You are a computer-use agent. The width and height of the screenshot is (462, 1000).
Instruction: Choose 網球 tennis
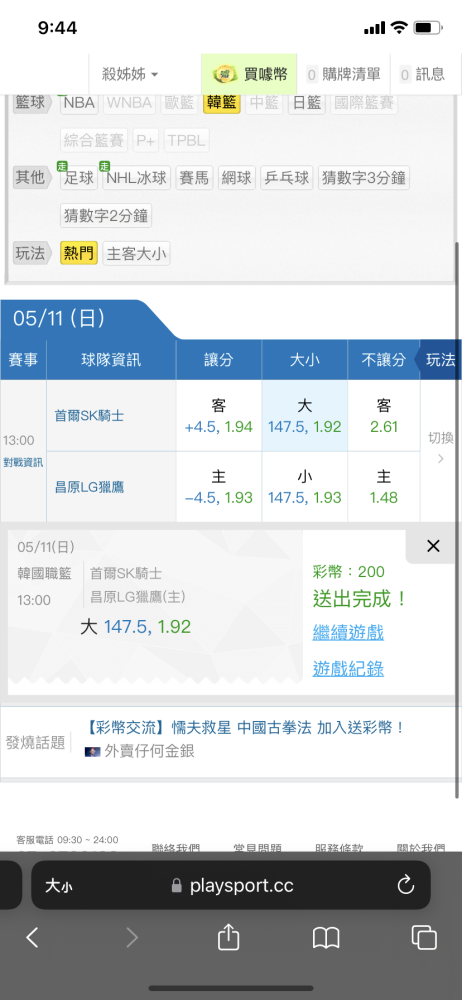click(237, 178)
